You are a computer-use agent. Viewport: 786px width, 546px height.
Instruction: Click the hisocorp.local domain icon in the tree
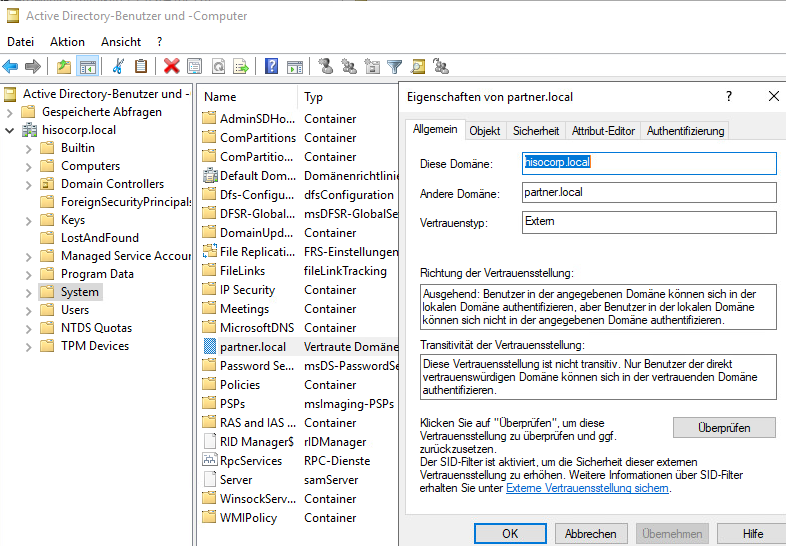tap(30, 130)
